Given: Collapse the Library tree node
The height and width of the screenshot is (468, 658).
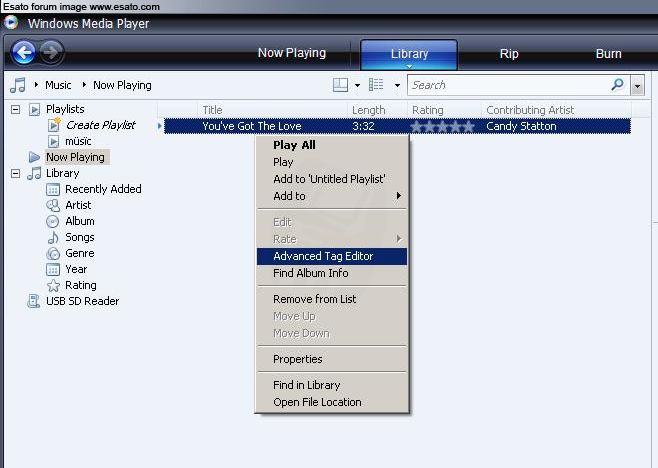Looking at the screenshot, I should click(x=16, y=173).
